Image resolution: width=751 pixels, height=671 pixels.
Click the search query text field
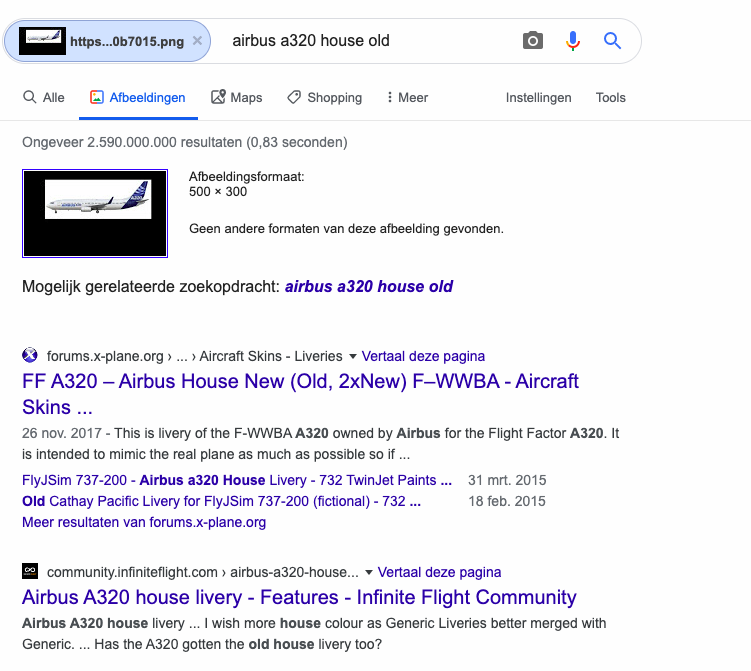click(x=369, y=41)
